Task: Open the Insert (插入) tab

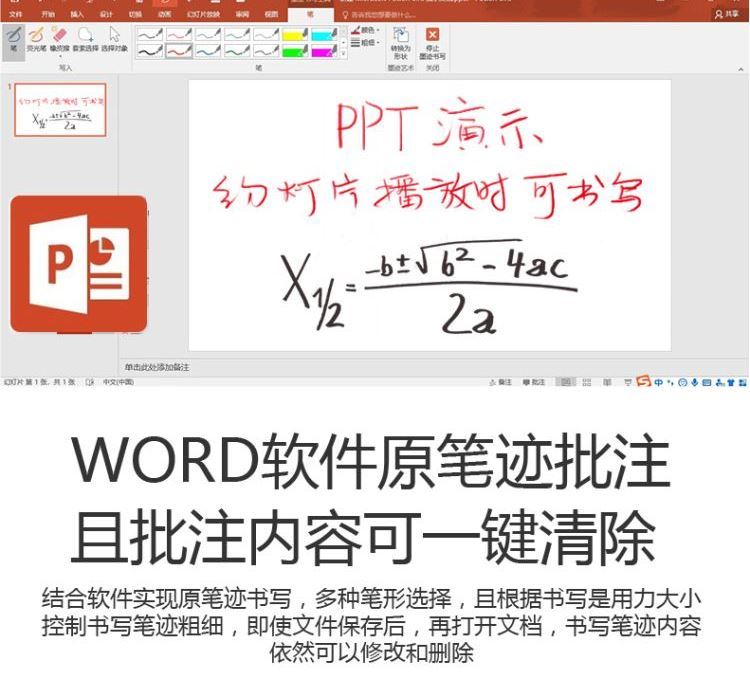Action: [77, 14]
